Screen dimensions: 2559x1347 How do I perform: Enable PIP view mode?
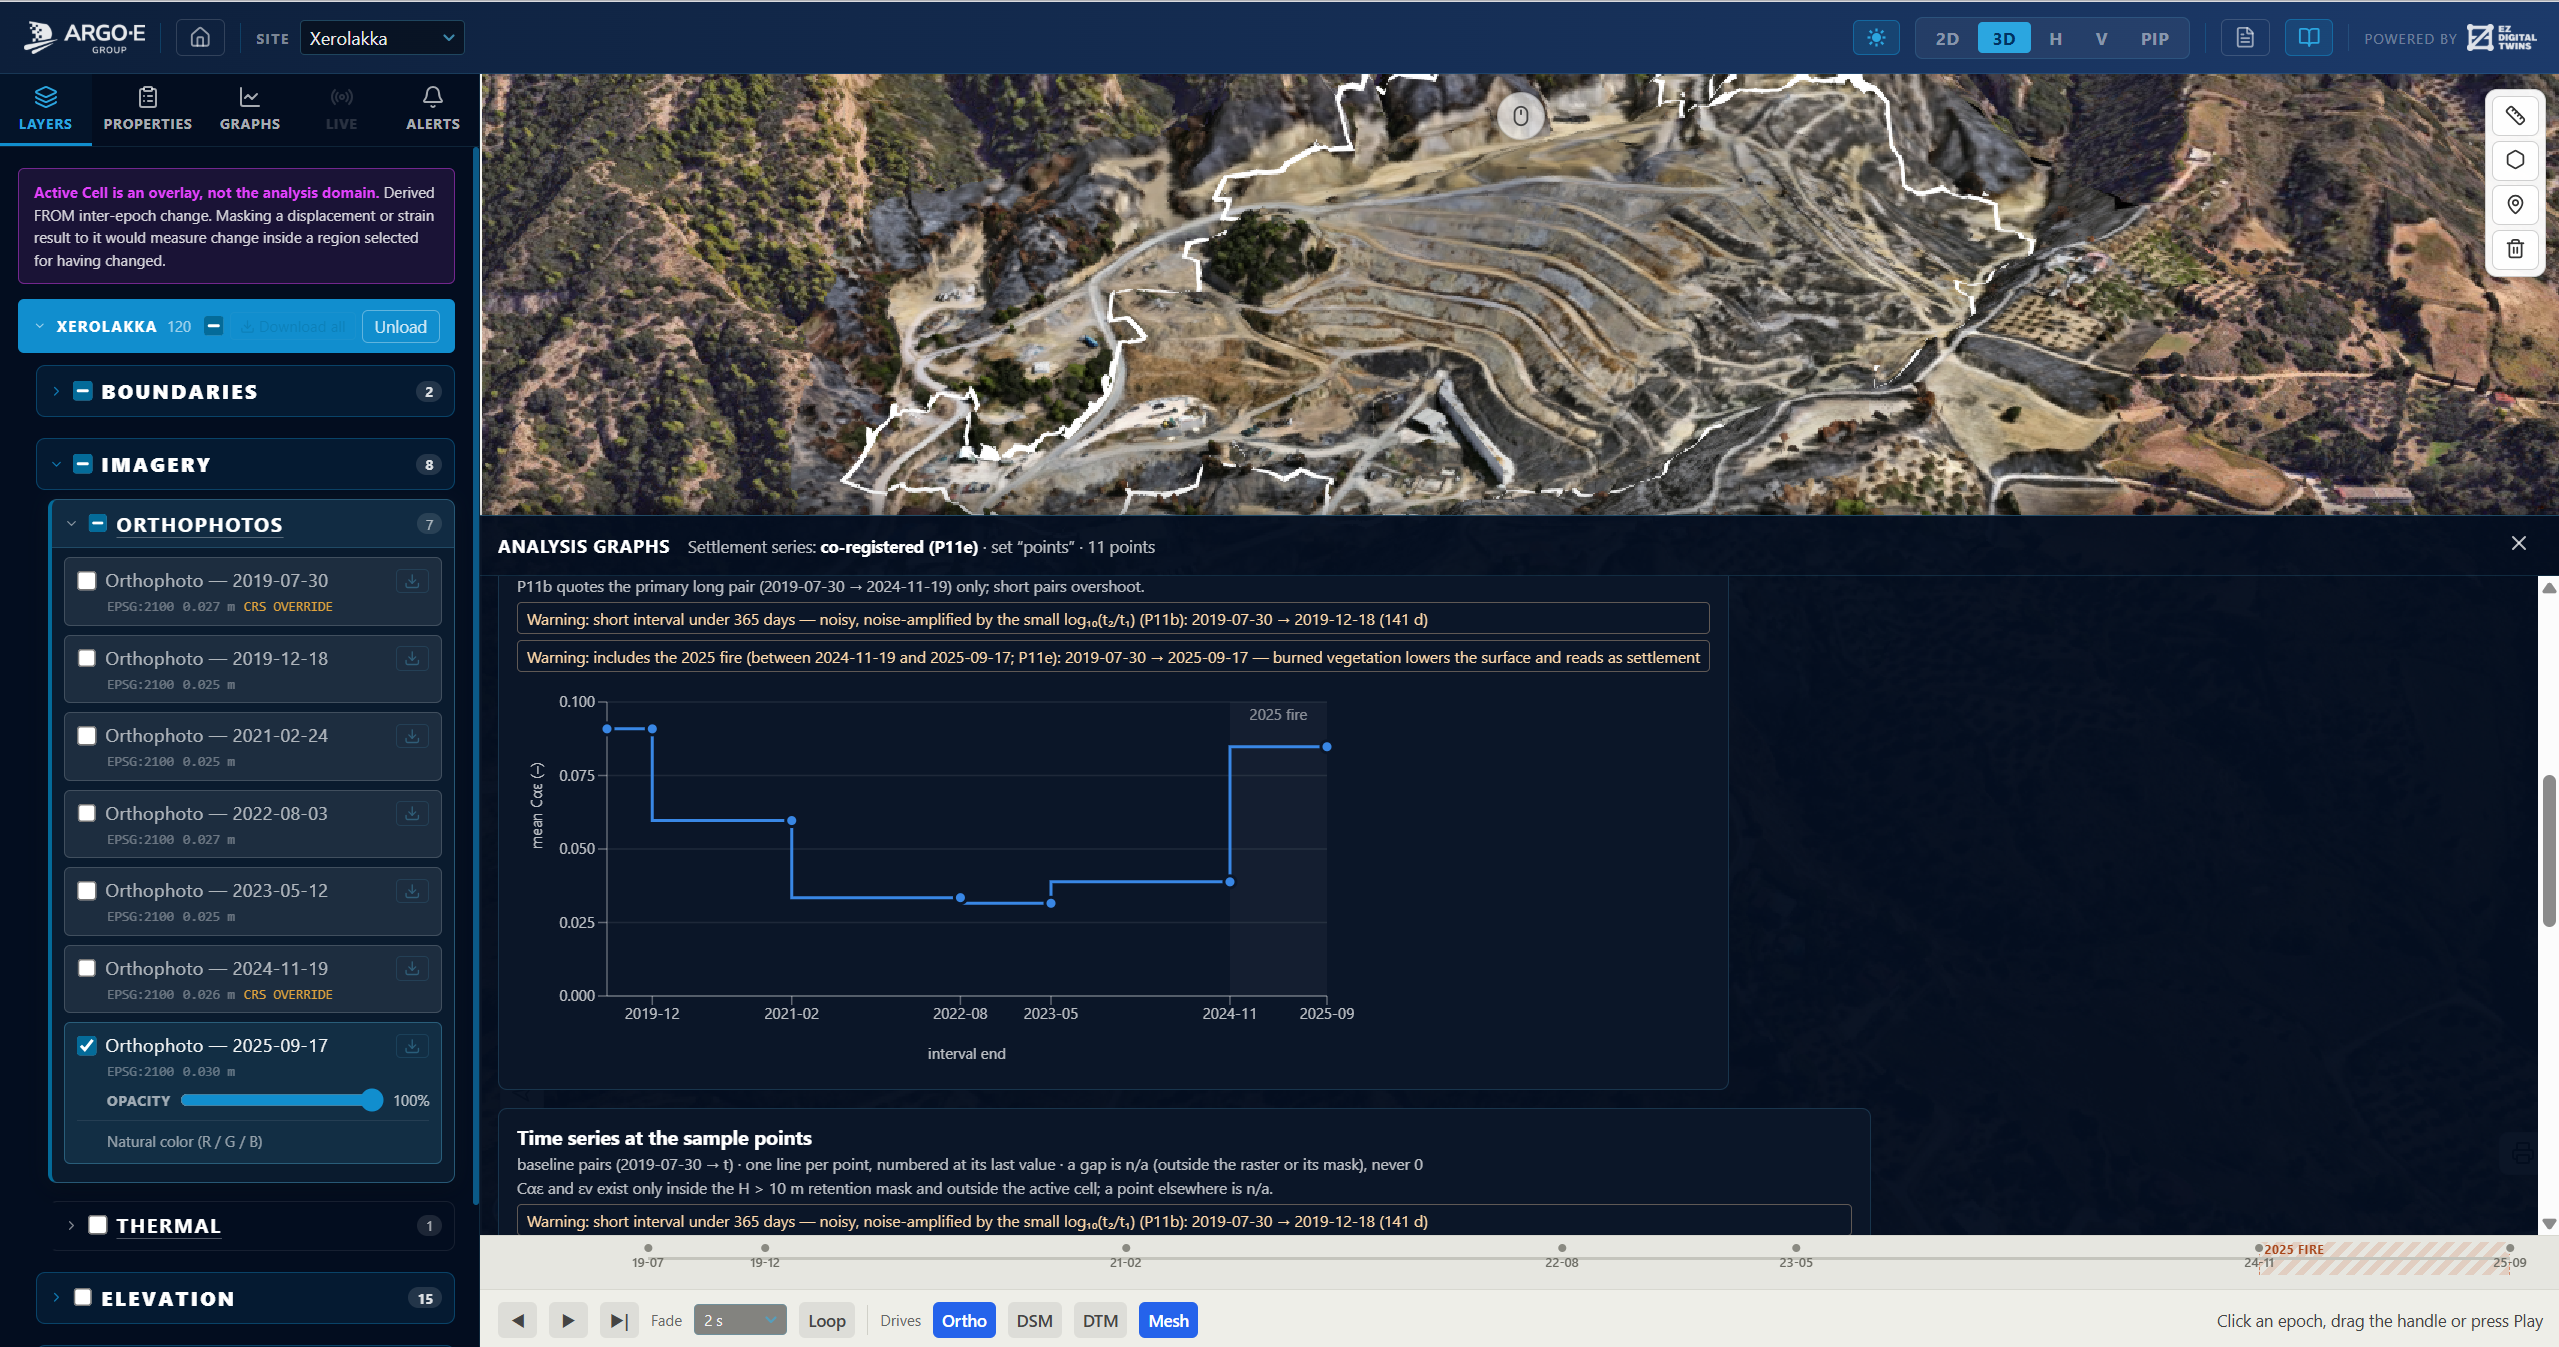pos(2154,38)
